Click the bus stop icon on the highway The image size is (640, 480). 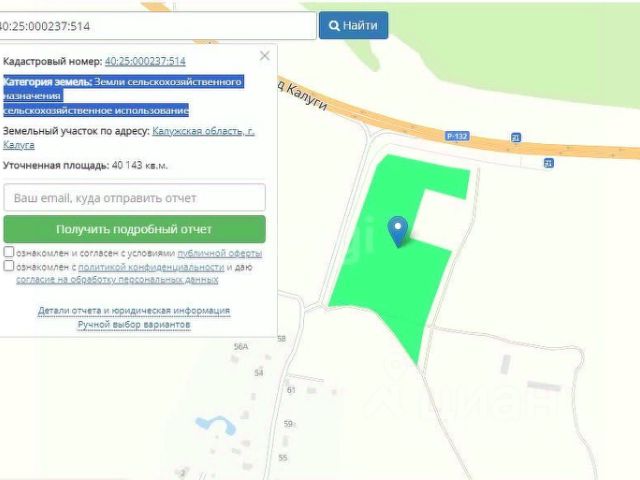pyautogui.click(x=516, y=138)
